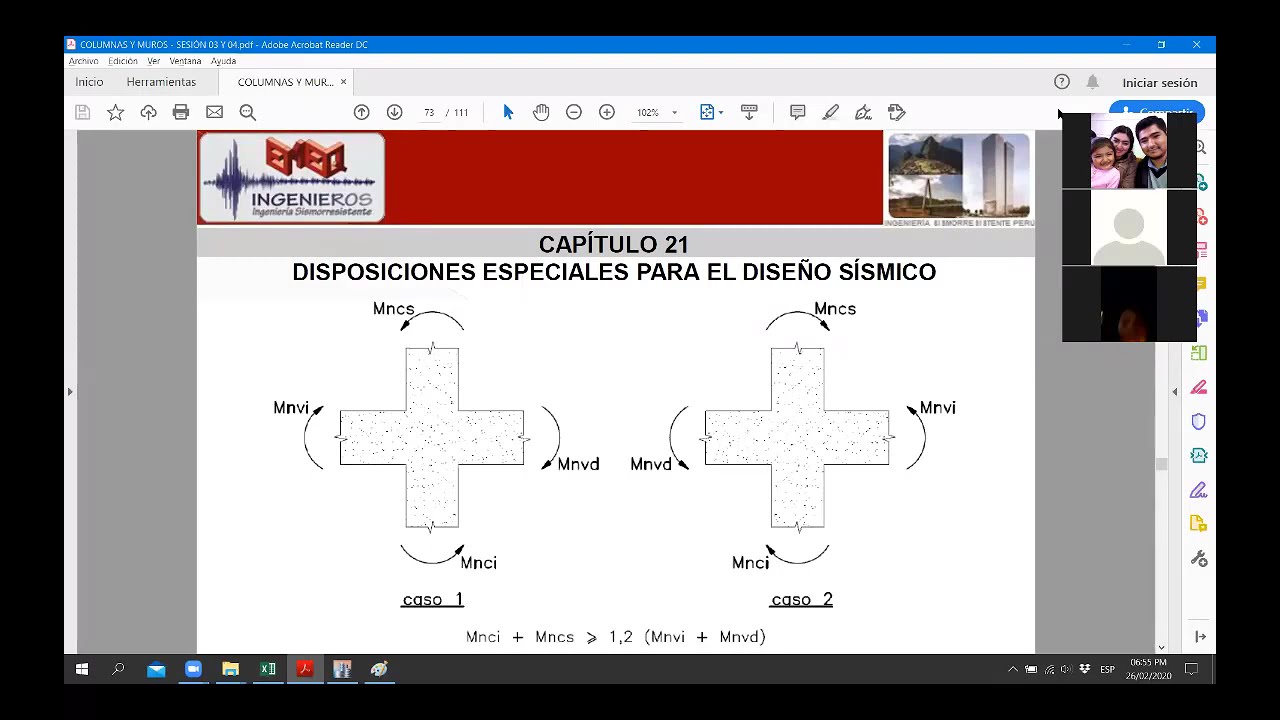The image size is (1280, 720).
Task: Click the blank avatar participant thumbnail
Action: (x=1129, y=228)
